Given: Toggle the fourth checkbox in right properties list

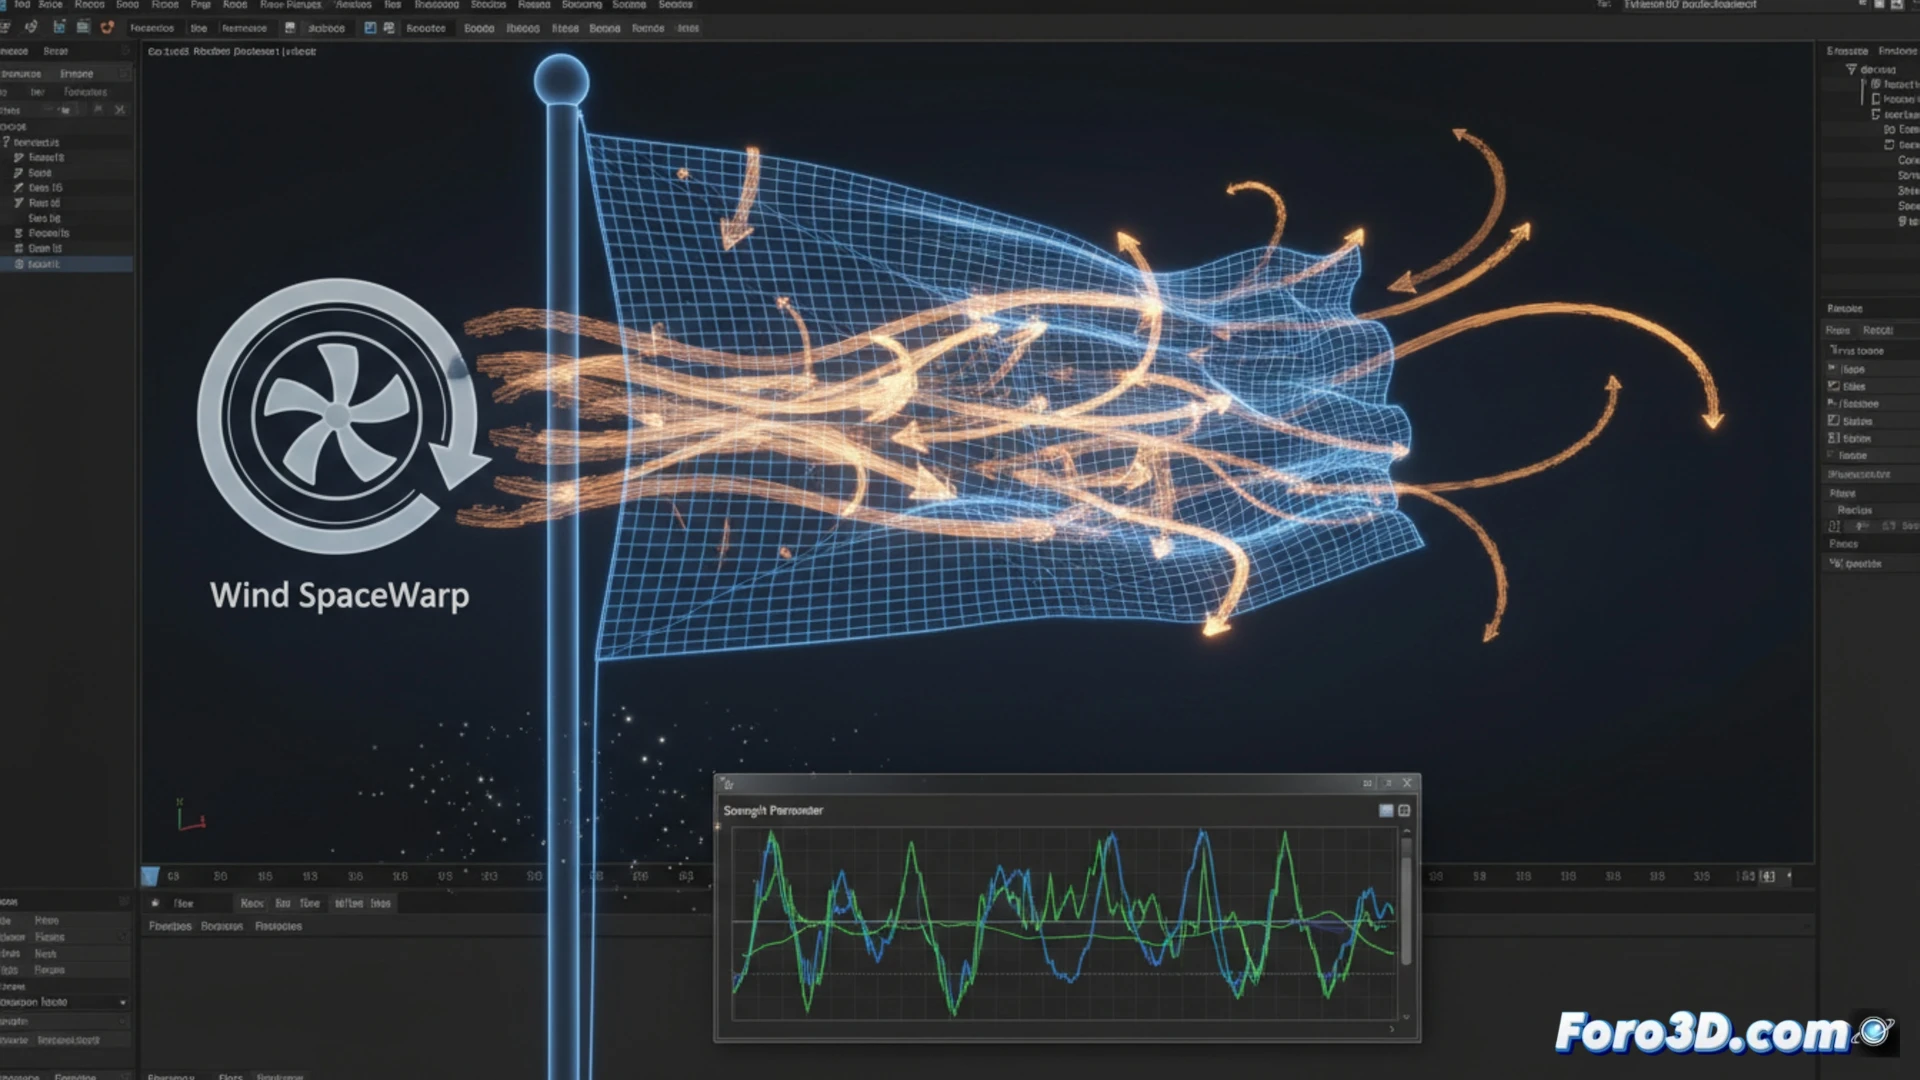Looking at the screenshot, I should coord(1833,421).
